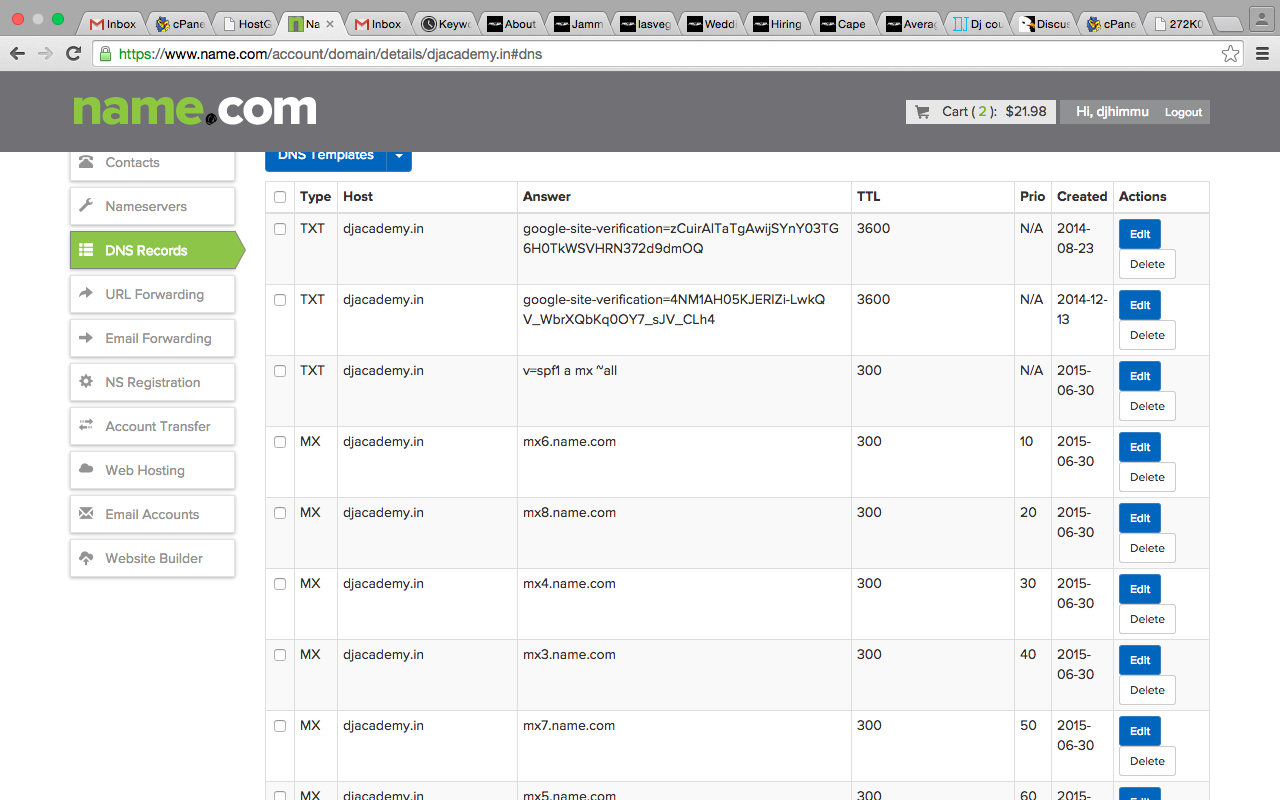This screenshot has height=800, width=1280.
Task: Click the browser forward arrow
Action: point(45,54)
